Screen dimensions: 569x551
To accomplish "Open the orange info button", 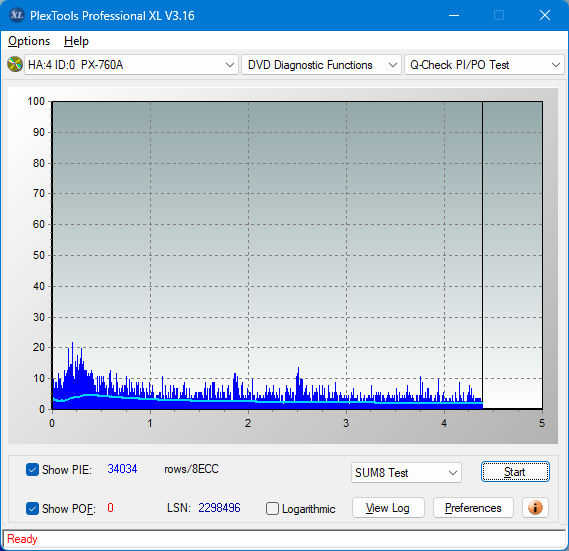I will (x=535, y=507).
